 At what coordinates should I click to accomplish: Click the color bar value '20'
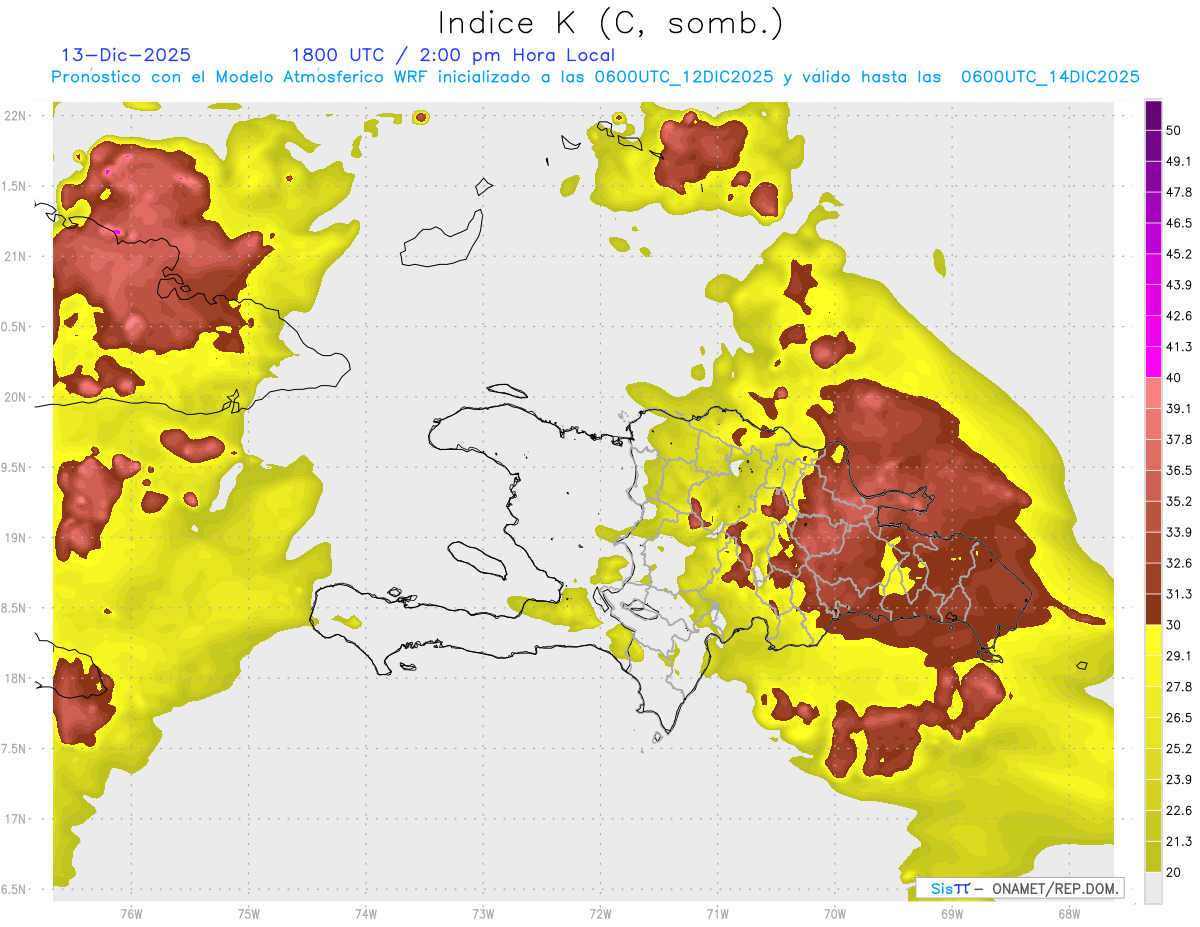point(1174,871)
